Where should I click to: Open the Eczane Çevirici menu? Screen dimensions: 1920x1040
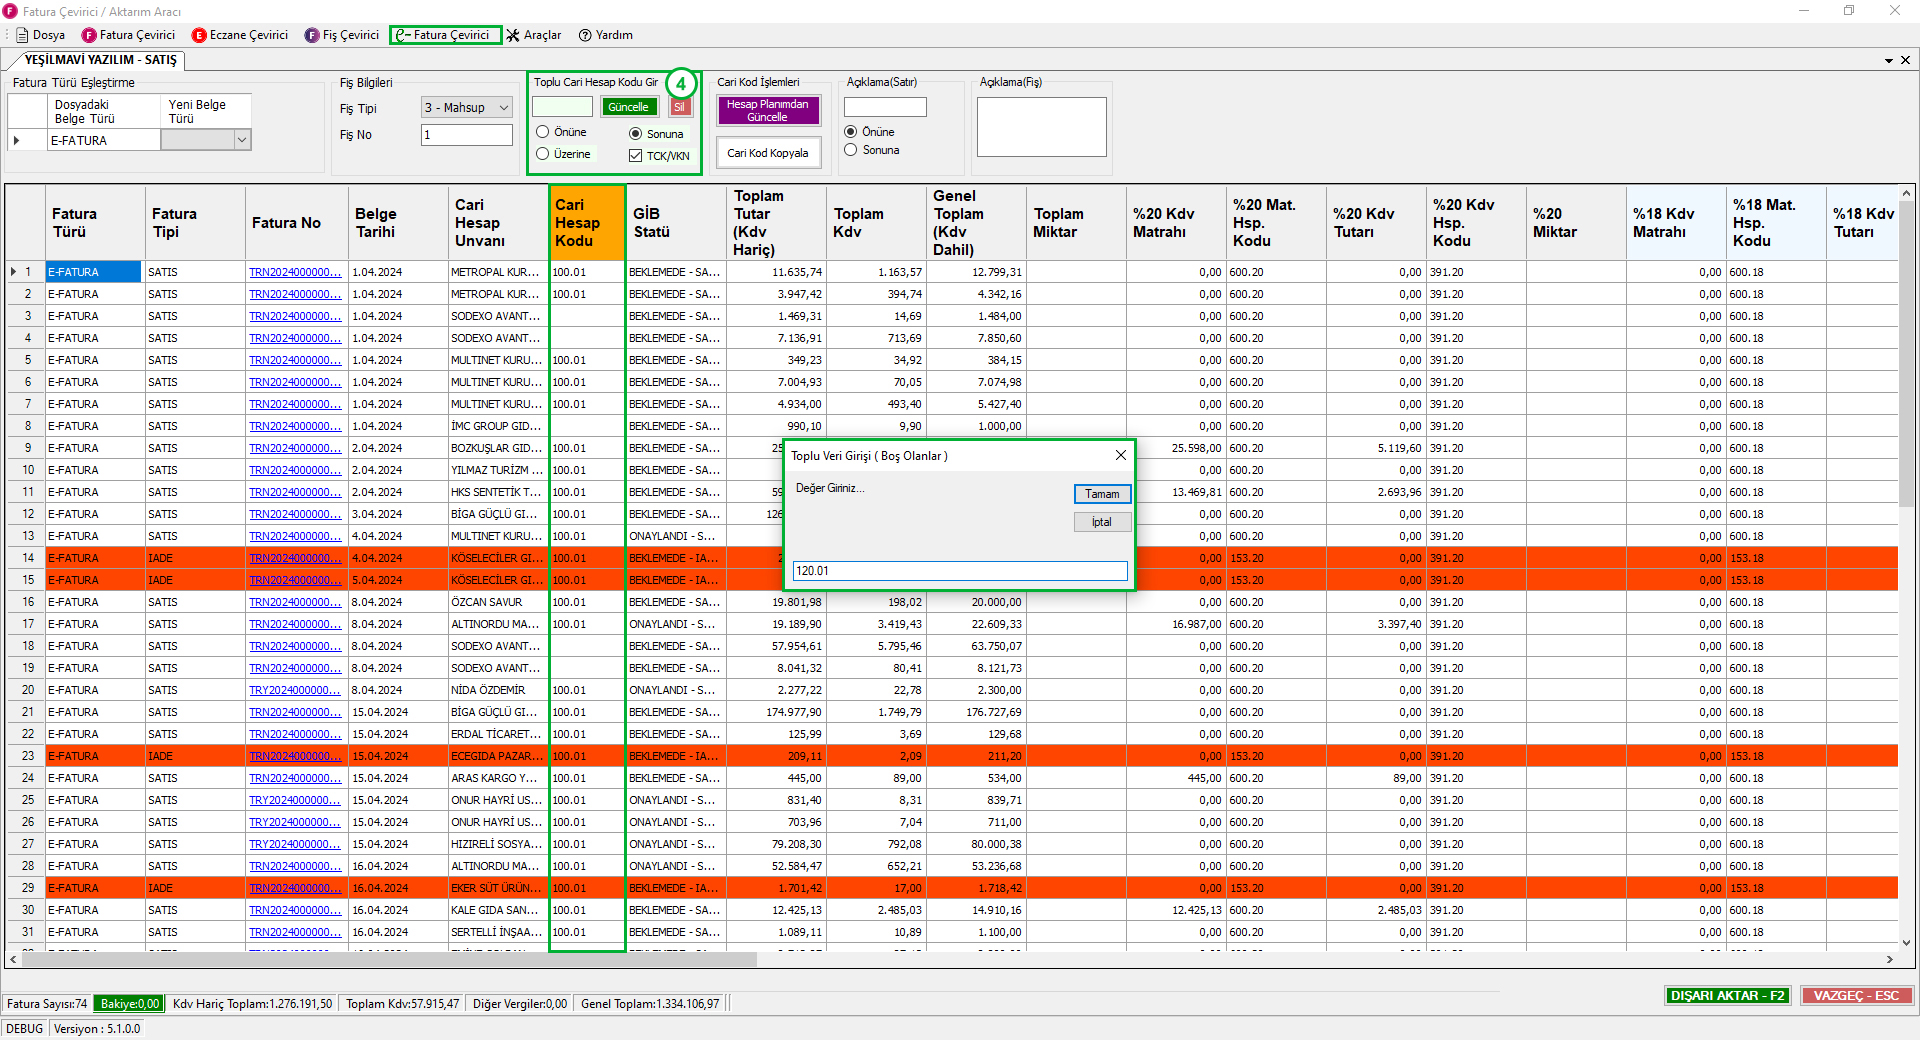(x=240, y=35)
